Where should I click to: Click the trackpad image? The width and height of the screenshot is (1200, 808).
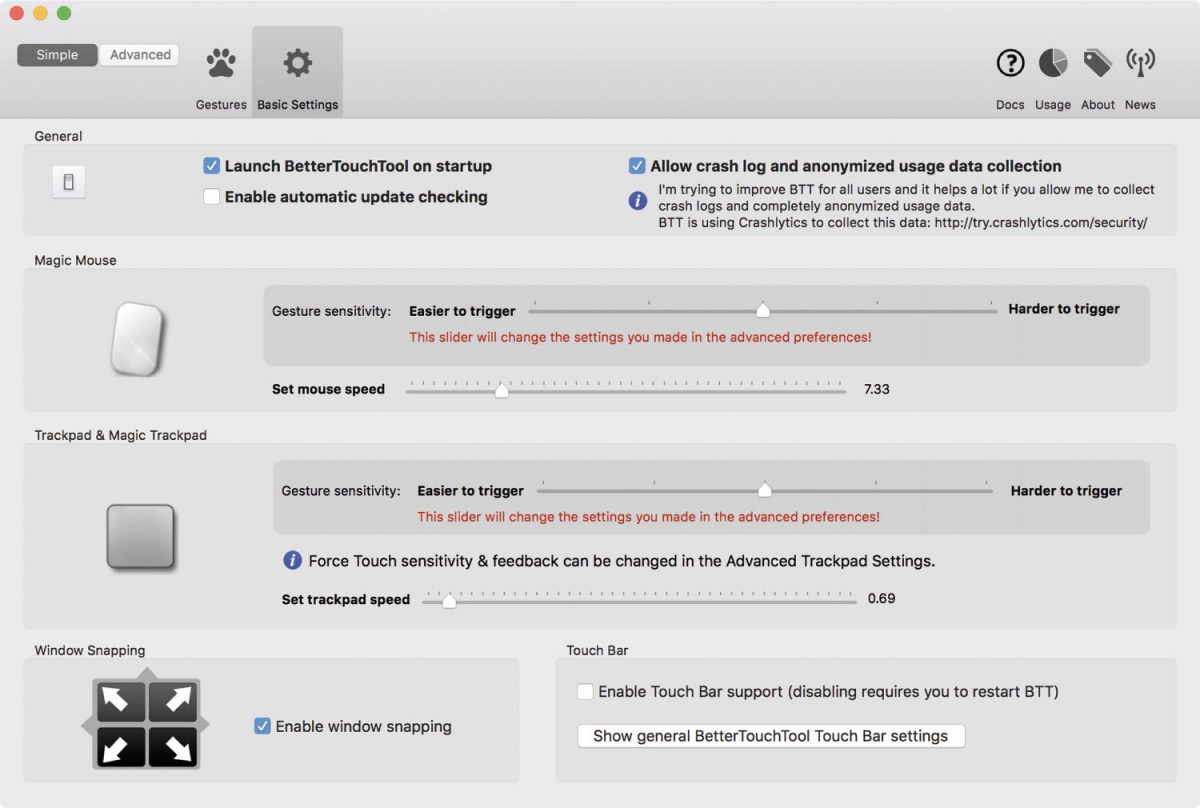point(141,537)
